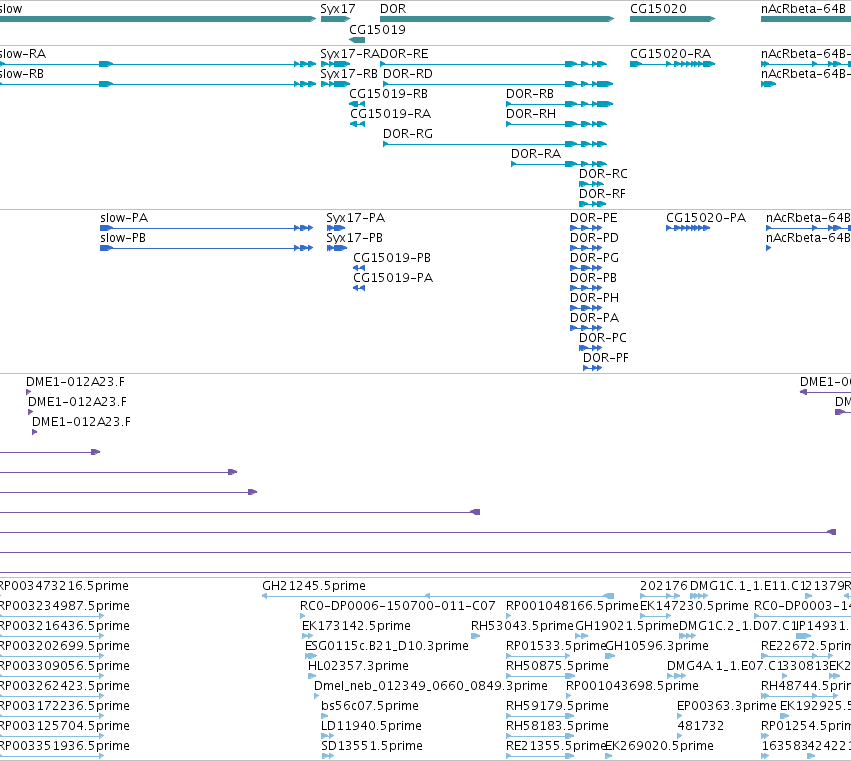851x761 pixels.
Task: Select the CG15019-PA protein label
Action: [x=393, y=278]
